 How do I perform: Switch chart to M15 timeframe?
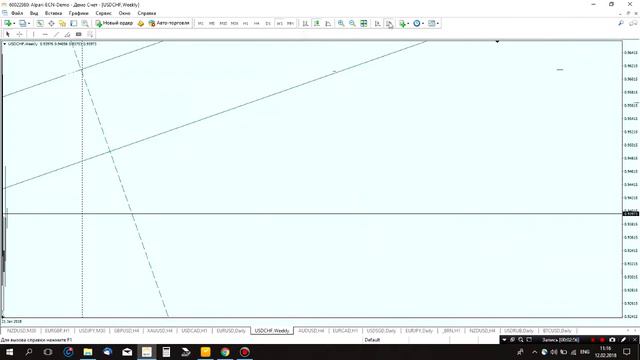tap(223, 24)
